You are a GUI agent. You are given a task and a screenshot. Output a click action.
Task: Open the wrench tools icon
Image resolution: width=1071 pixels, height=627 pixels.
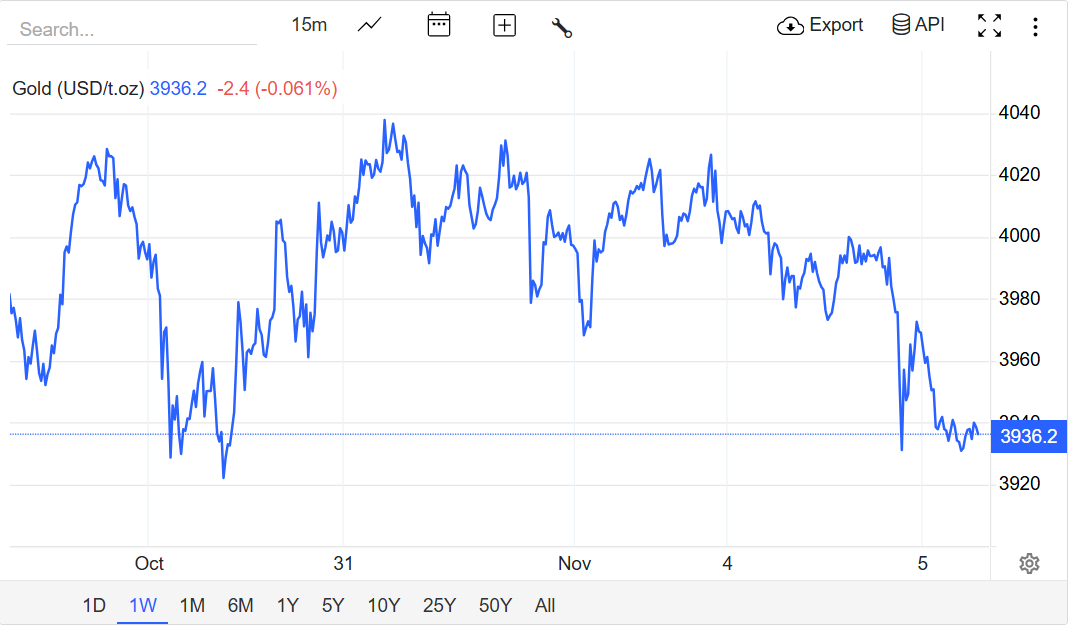pos(562,27)
